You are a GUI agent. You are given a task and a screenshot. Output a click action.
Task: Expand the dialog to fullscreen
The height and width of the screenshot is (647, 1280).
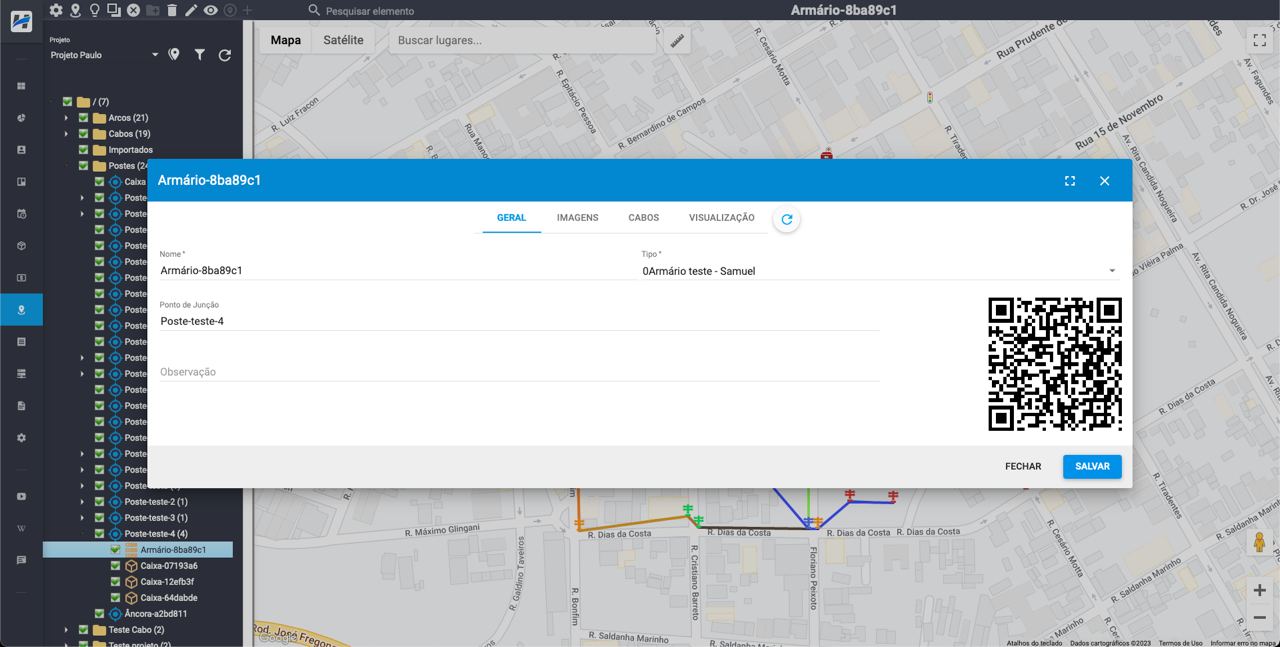pyautogui.click(x=1070, y=181)
